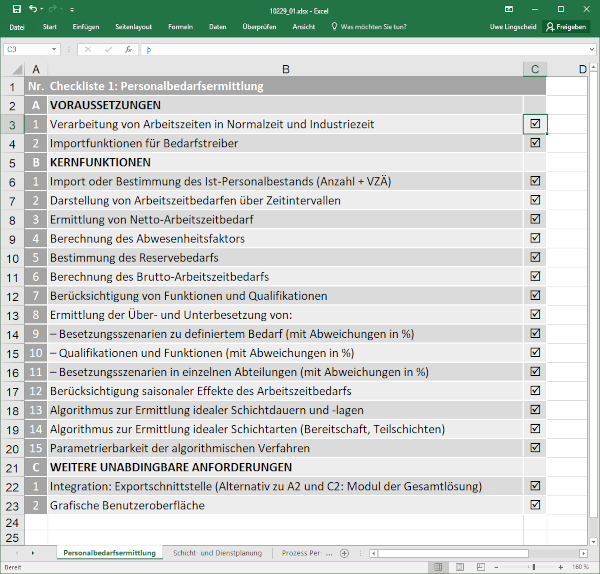Open the Einfügen ribbon tab
This screenshot has width=600, height=574.
(x=86, y=27)
